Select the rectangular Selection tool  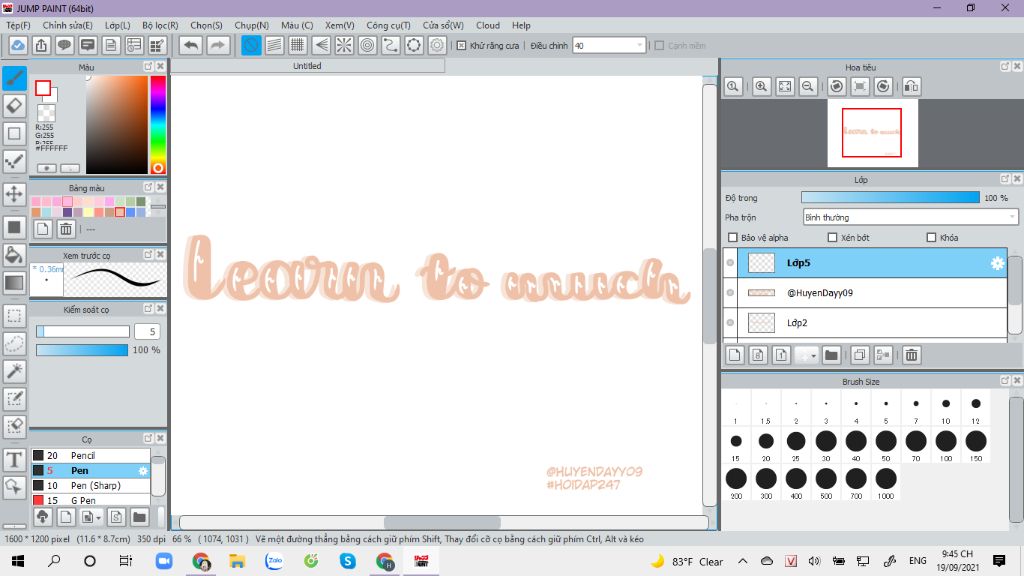(14, 316)
